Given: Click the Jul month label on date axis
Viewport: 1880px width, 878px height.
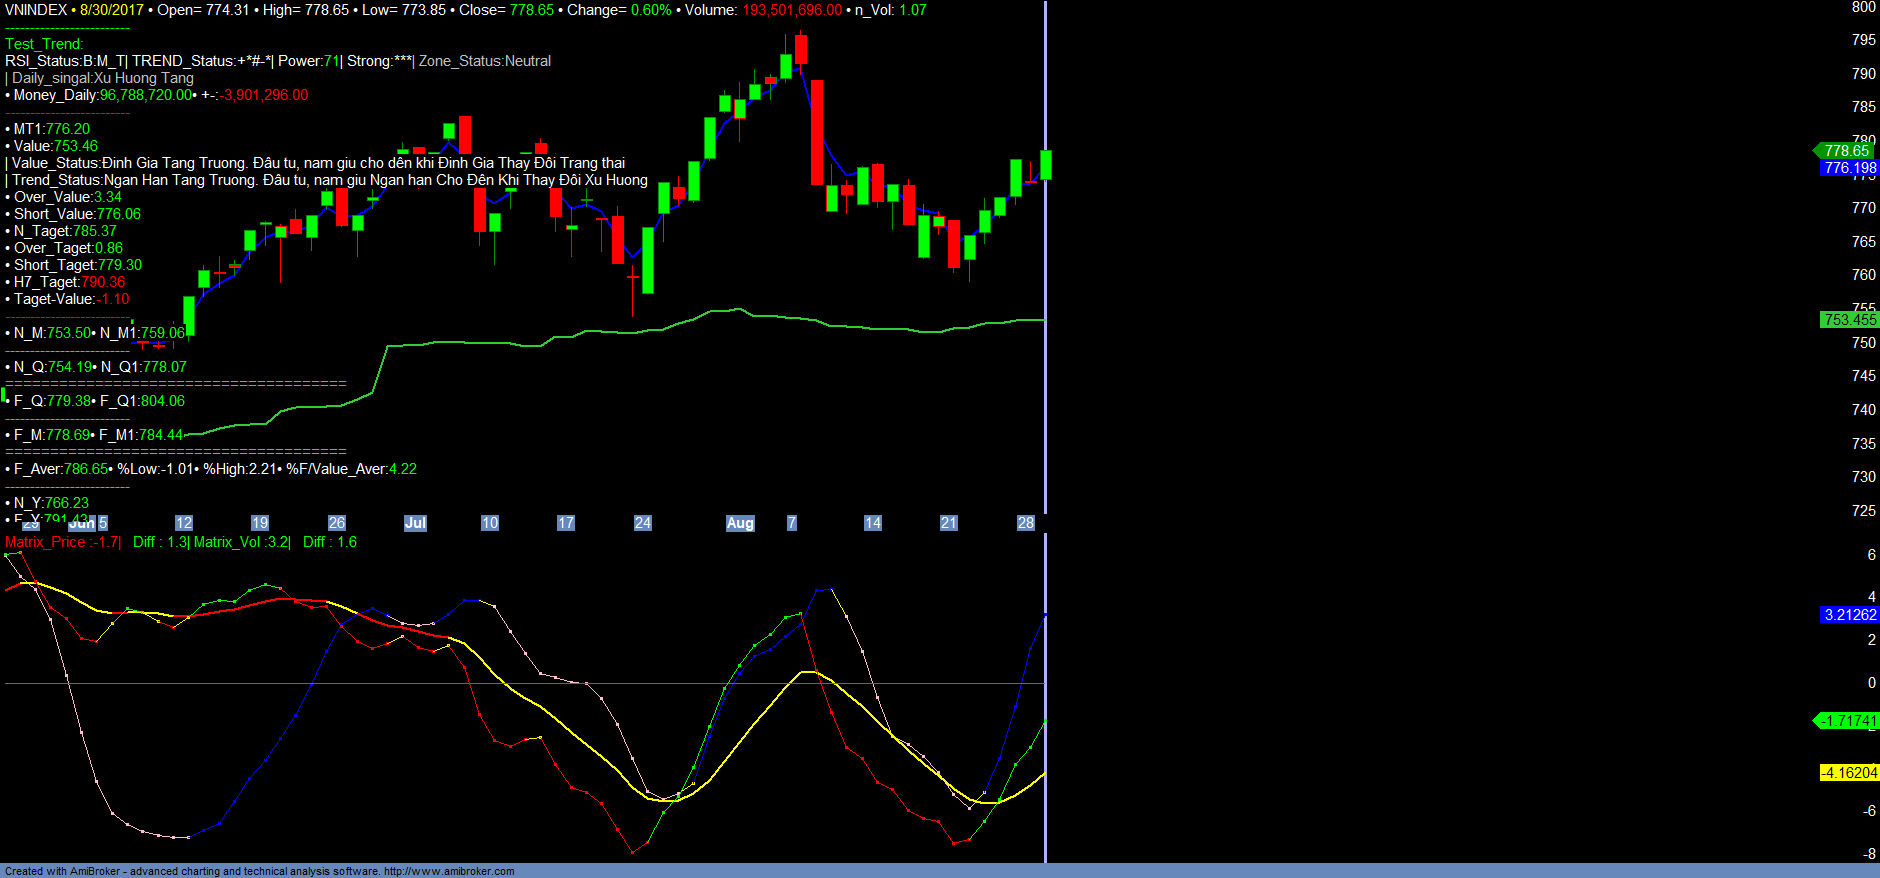Looking at the screenshot, I should click(415, 523).
